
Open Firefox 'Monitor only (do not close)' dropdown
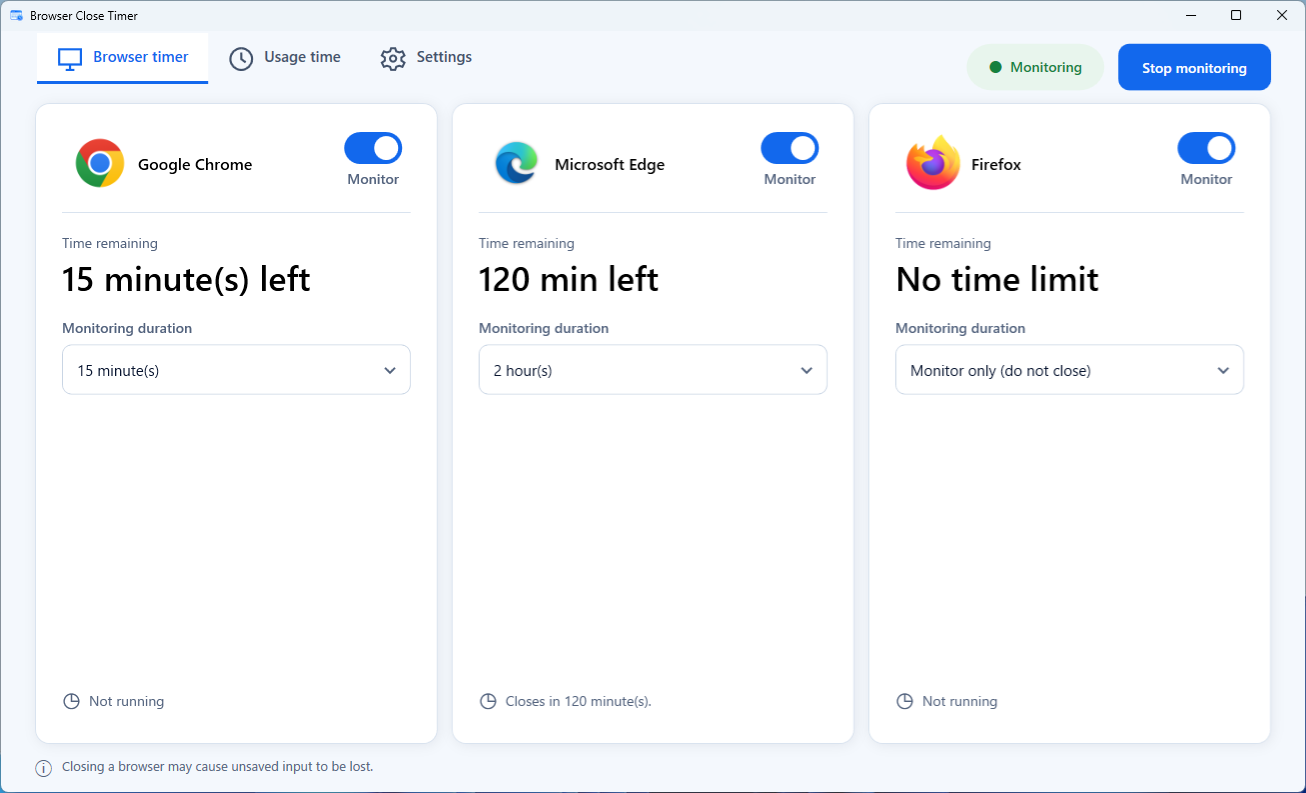pyautogui.click(x=1069, y=370)
